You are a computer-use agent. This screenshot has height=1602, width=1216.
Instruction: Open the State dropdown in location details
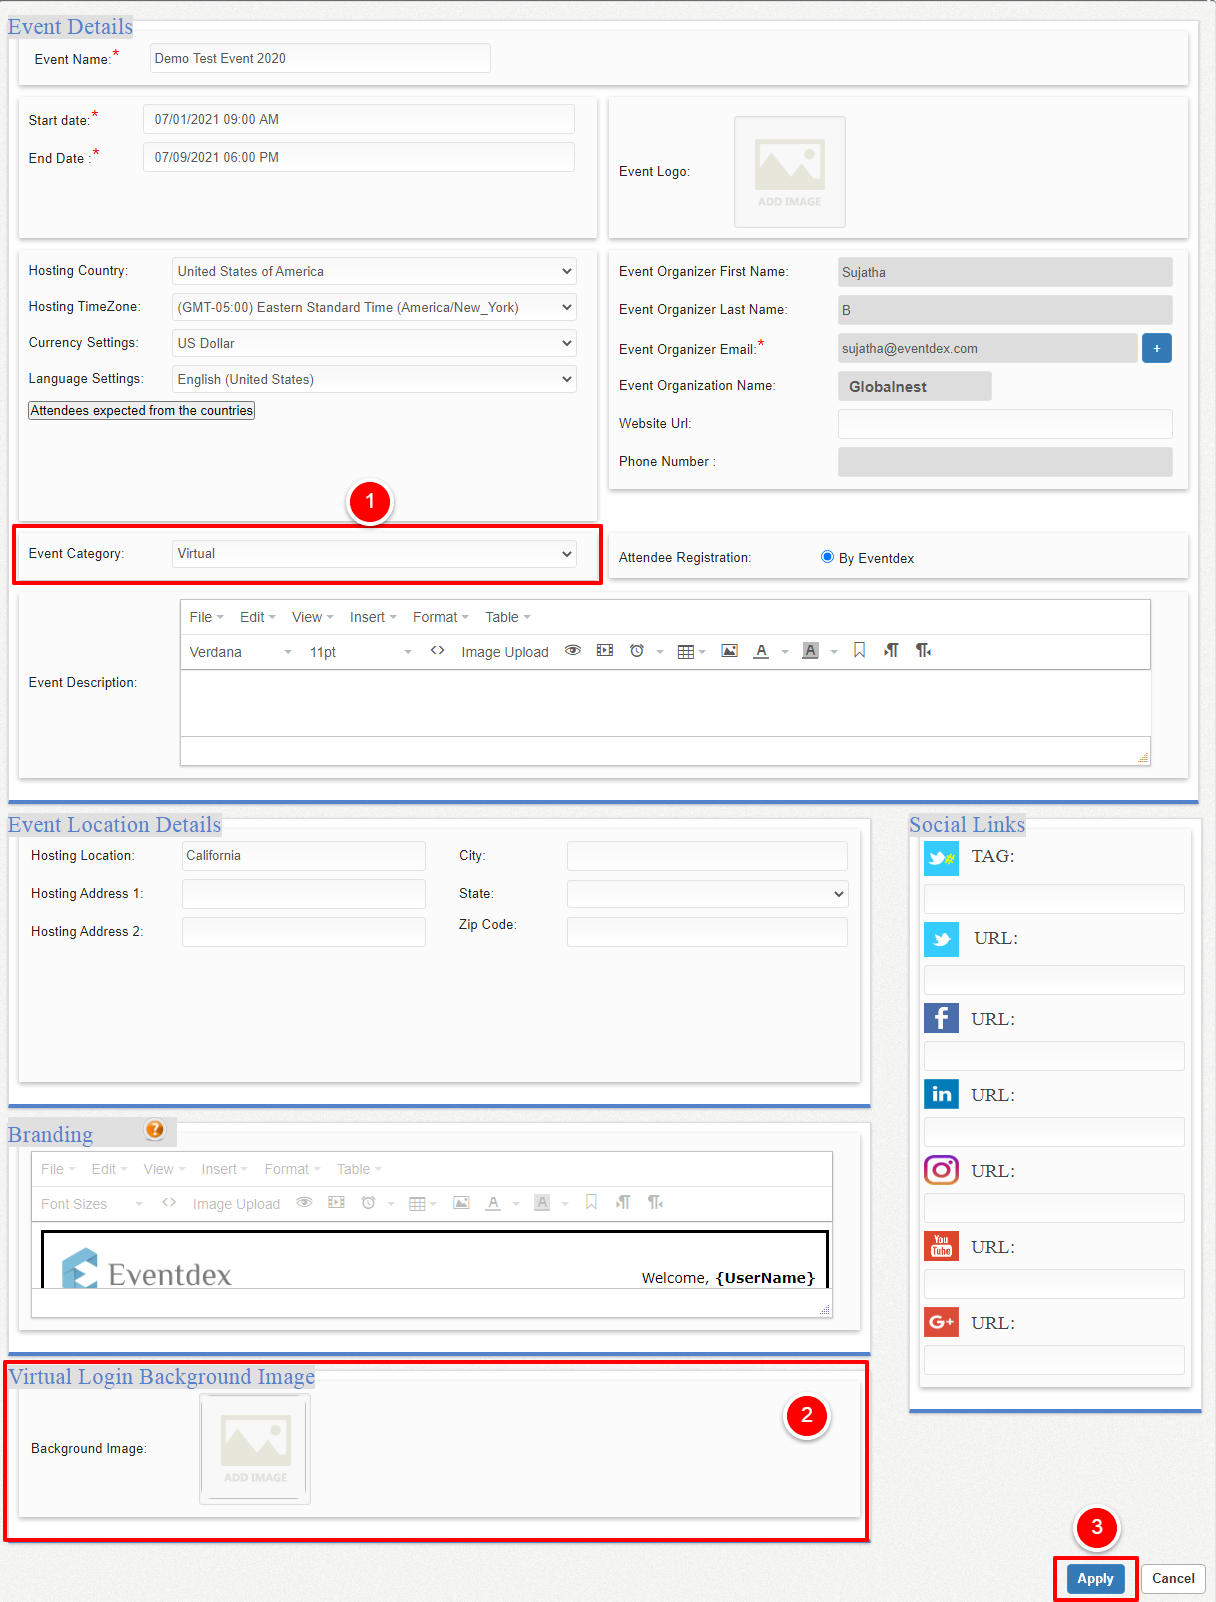pos(707,894)
